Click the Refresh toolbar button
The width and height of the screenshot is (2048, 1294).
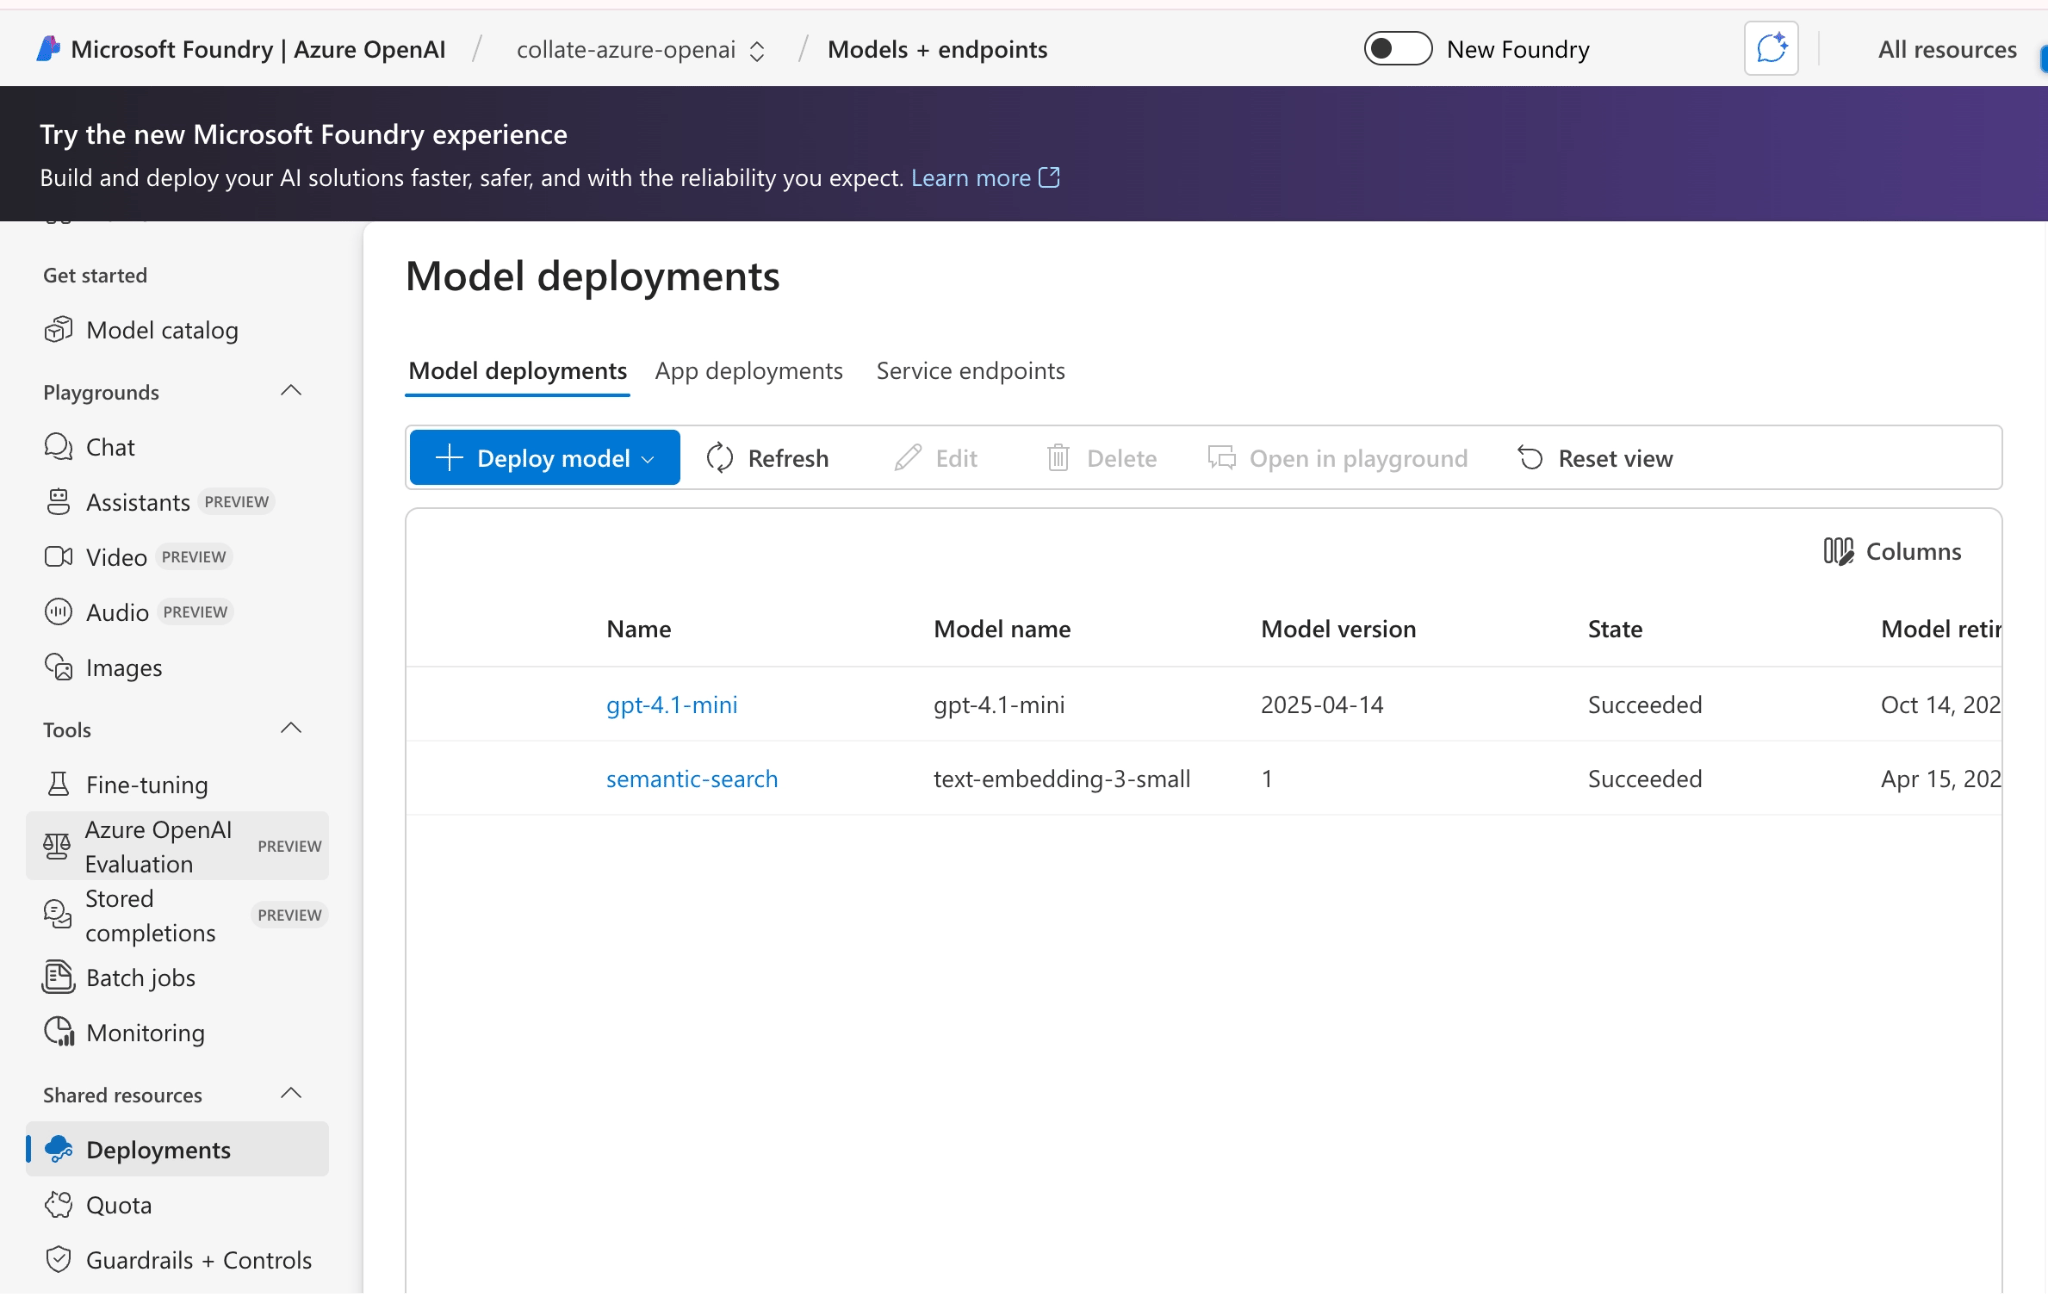[x=767, y=458]
